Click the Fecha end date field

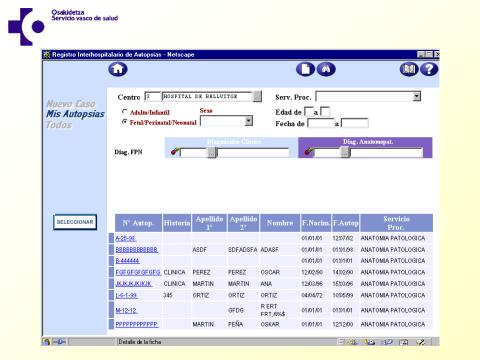coord(355,123)
